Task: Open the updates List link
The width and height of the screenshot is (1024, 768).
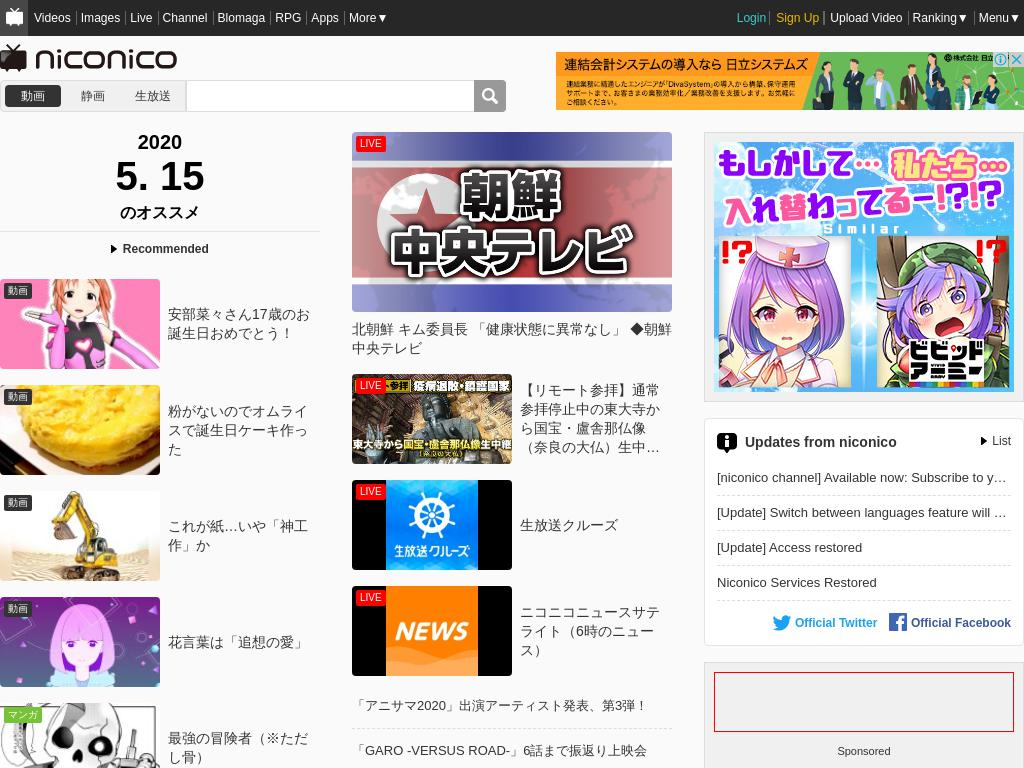Action: point(996,441)
